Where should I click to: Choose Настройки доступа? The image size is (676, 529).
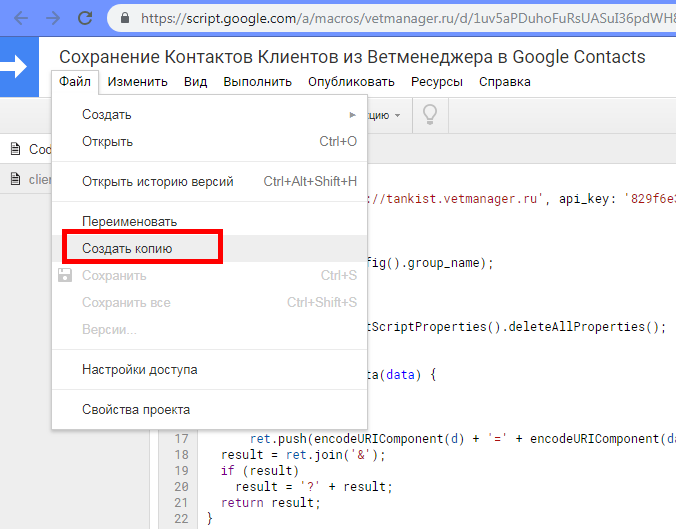(210, 369)
